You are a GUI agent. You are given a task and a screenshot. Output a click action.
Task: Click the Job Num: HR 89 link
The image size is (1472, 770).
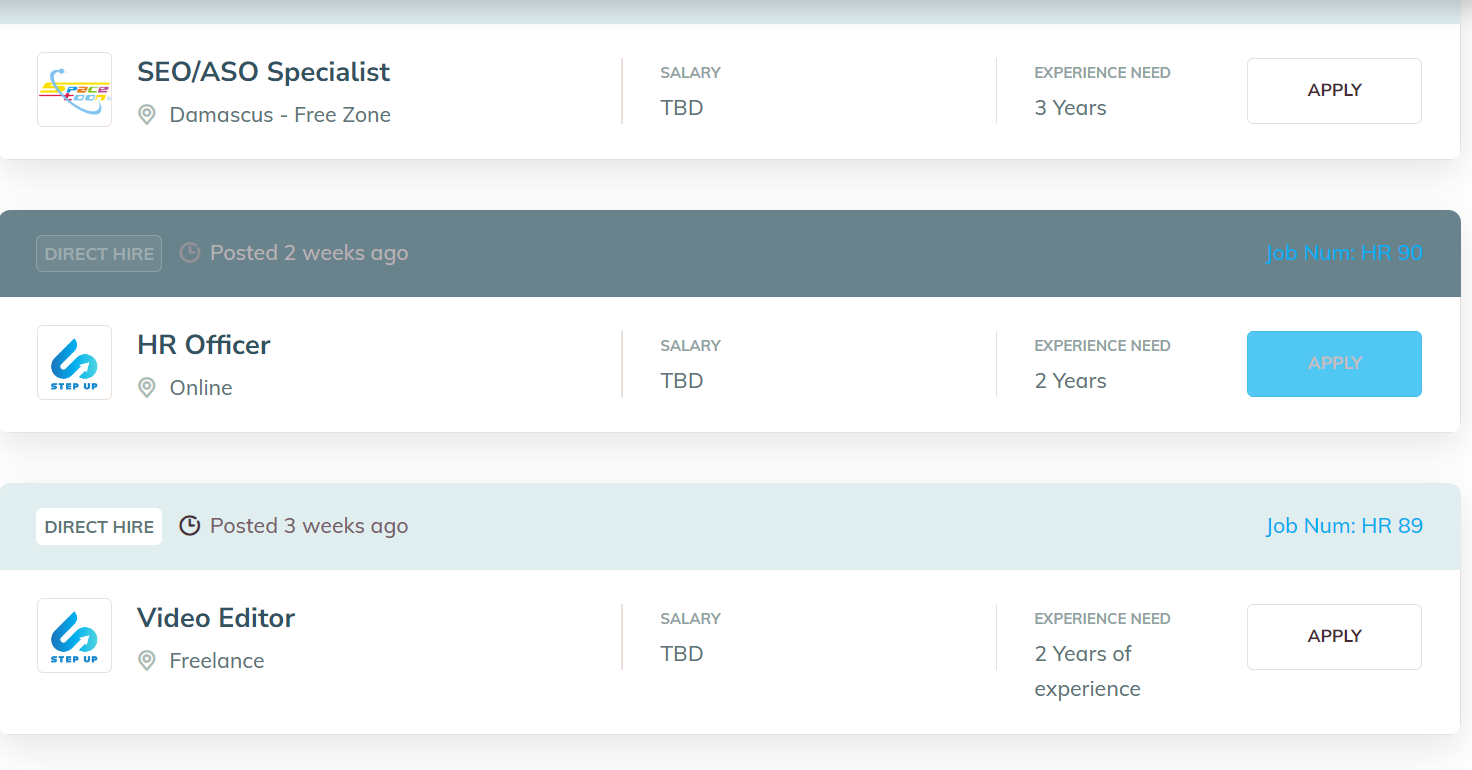pos(1344,526)
